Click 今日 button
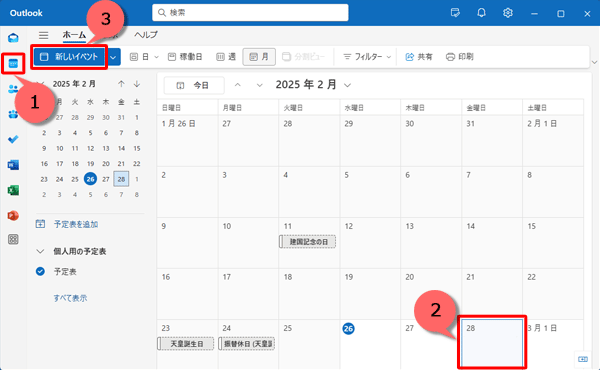600x370 pixels. pyautogui.click(x=194, y=85)
